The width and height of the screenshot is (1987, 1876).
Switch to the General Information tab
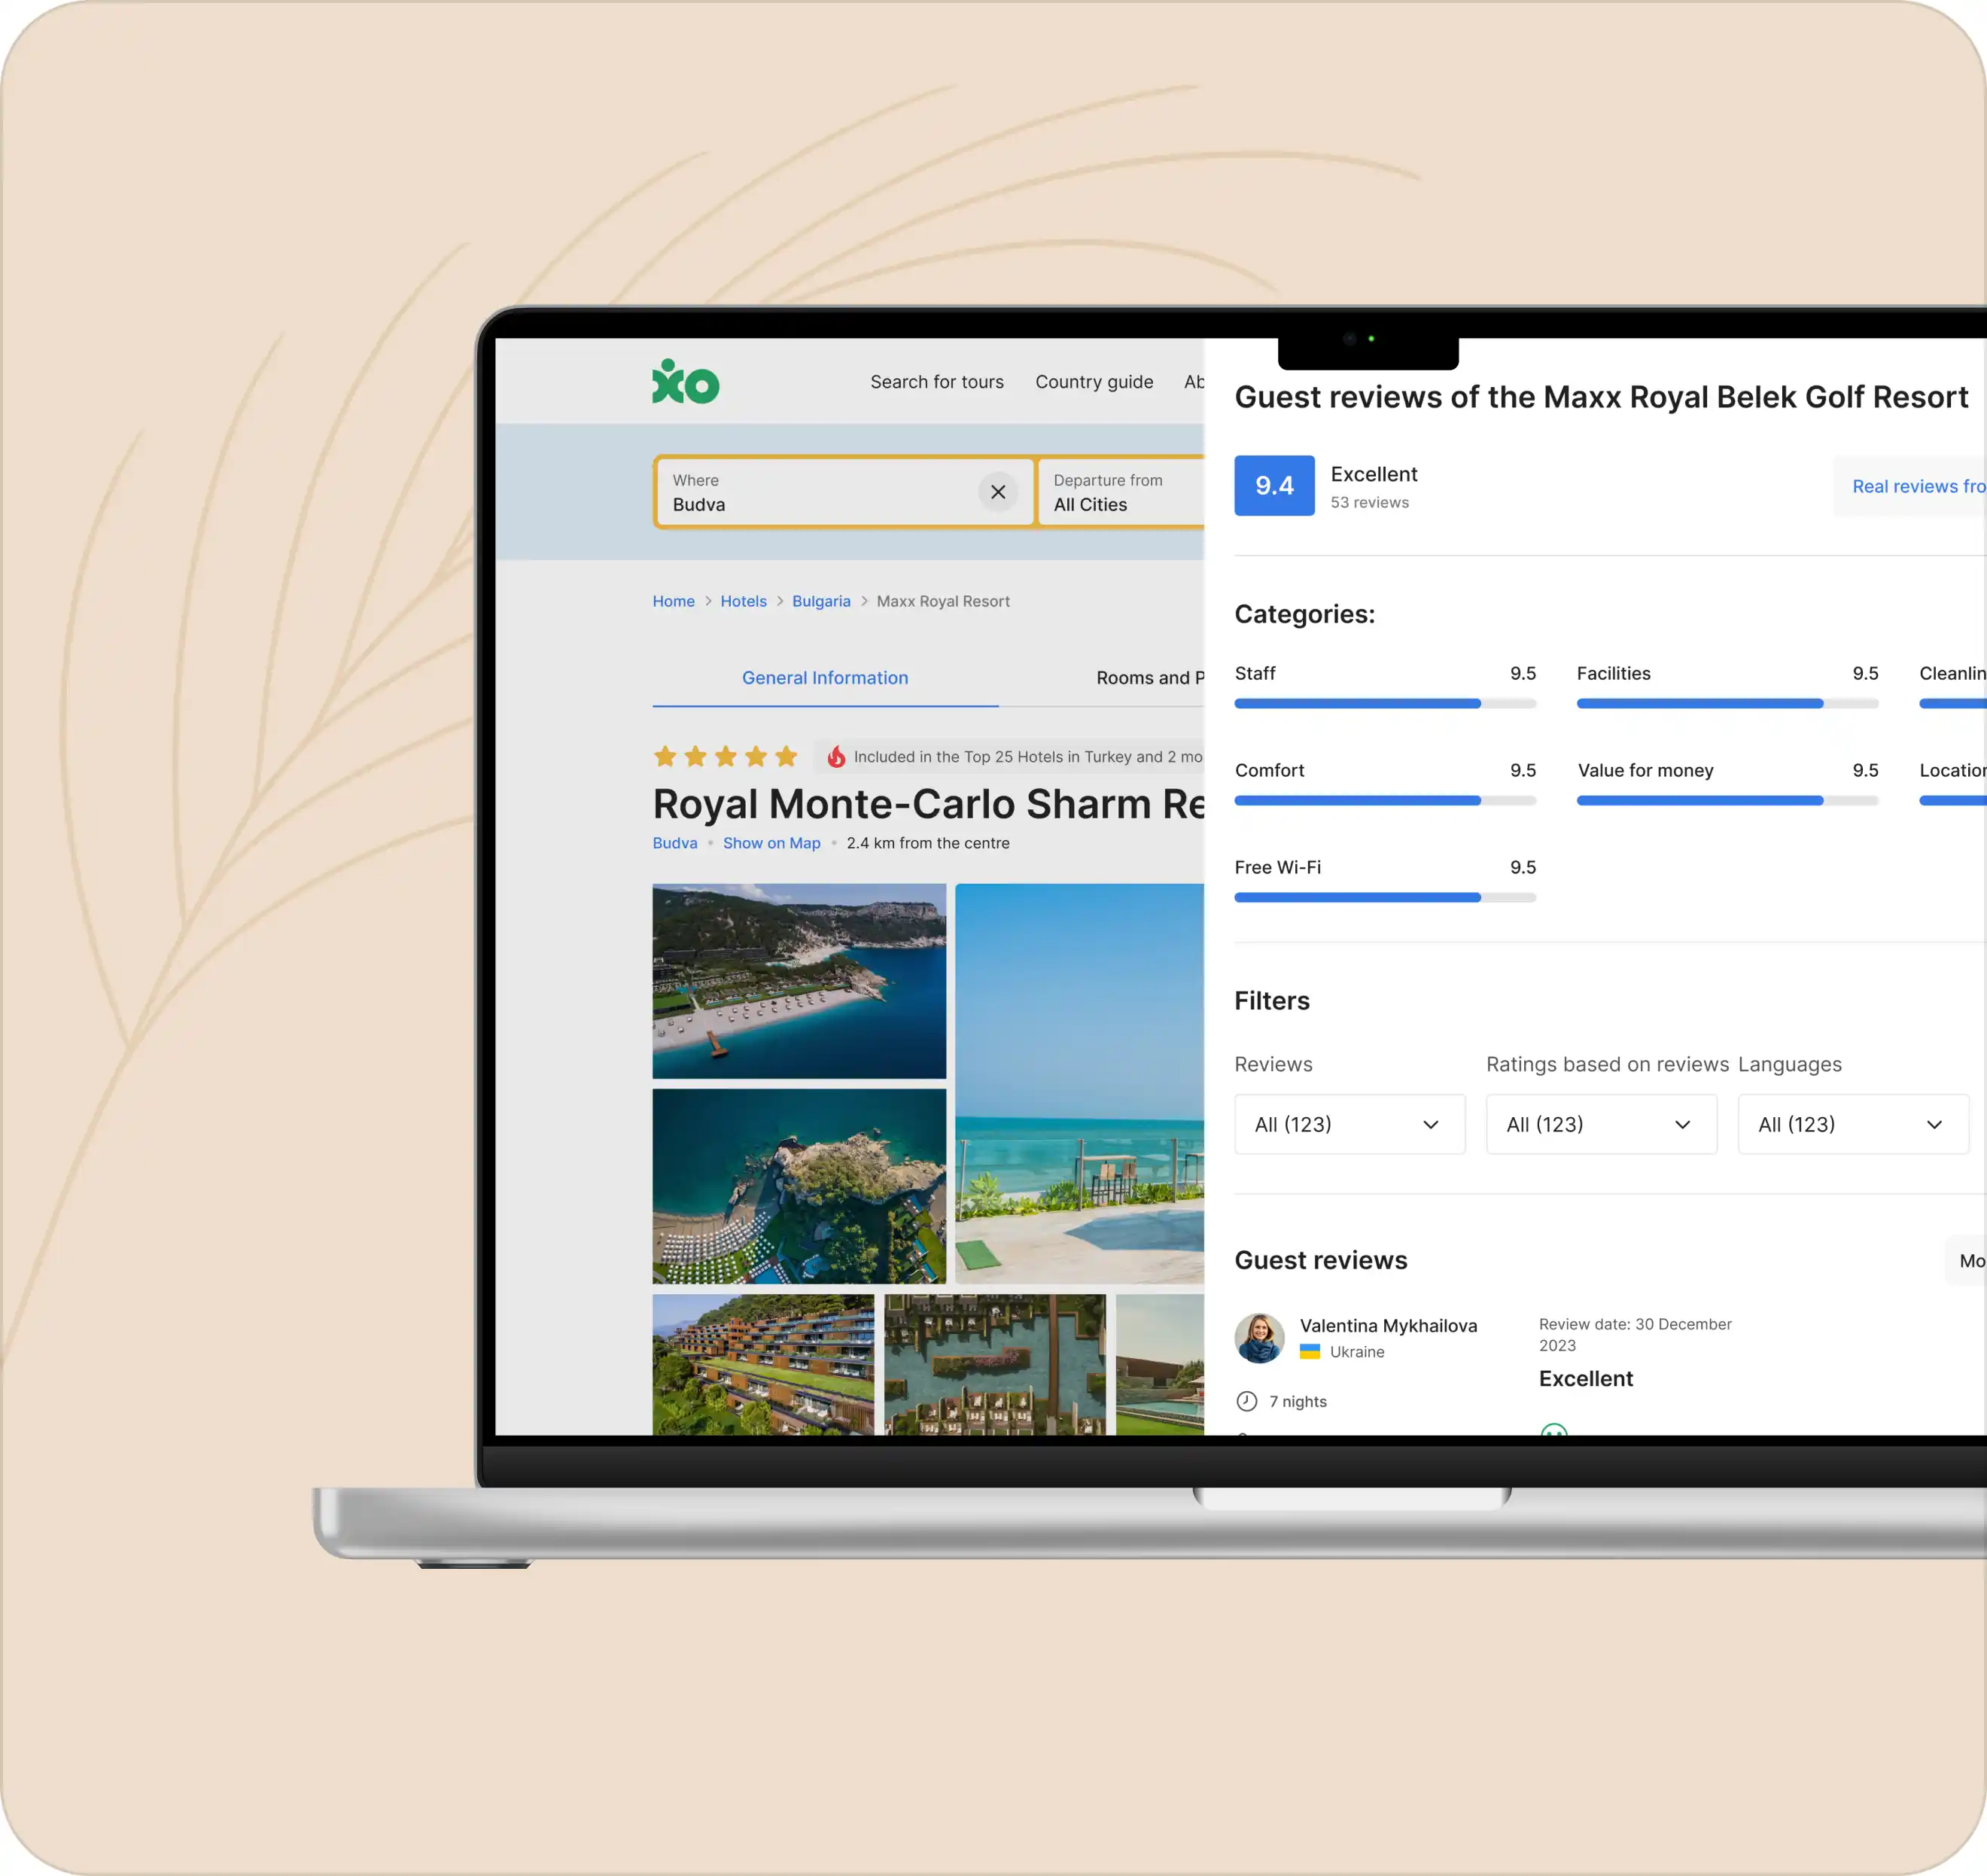[825, 678]
